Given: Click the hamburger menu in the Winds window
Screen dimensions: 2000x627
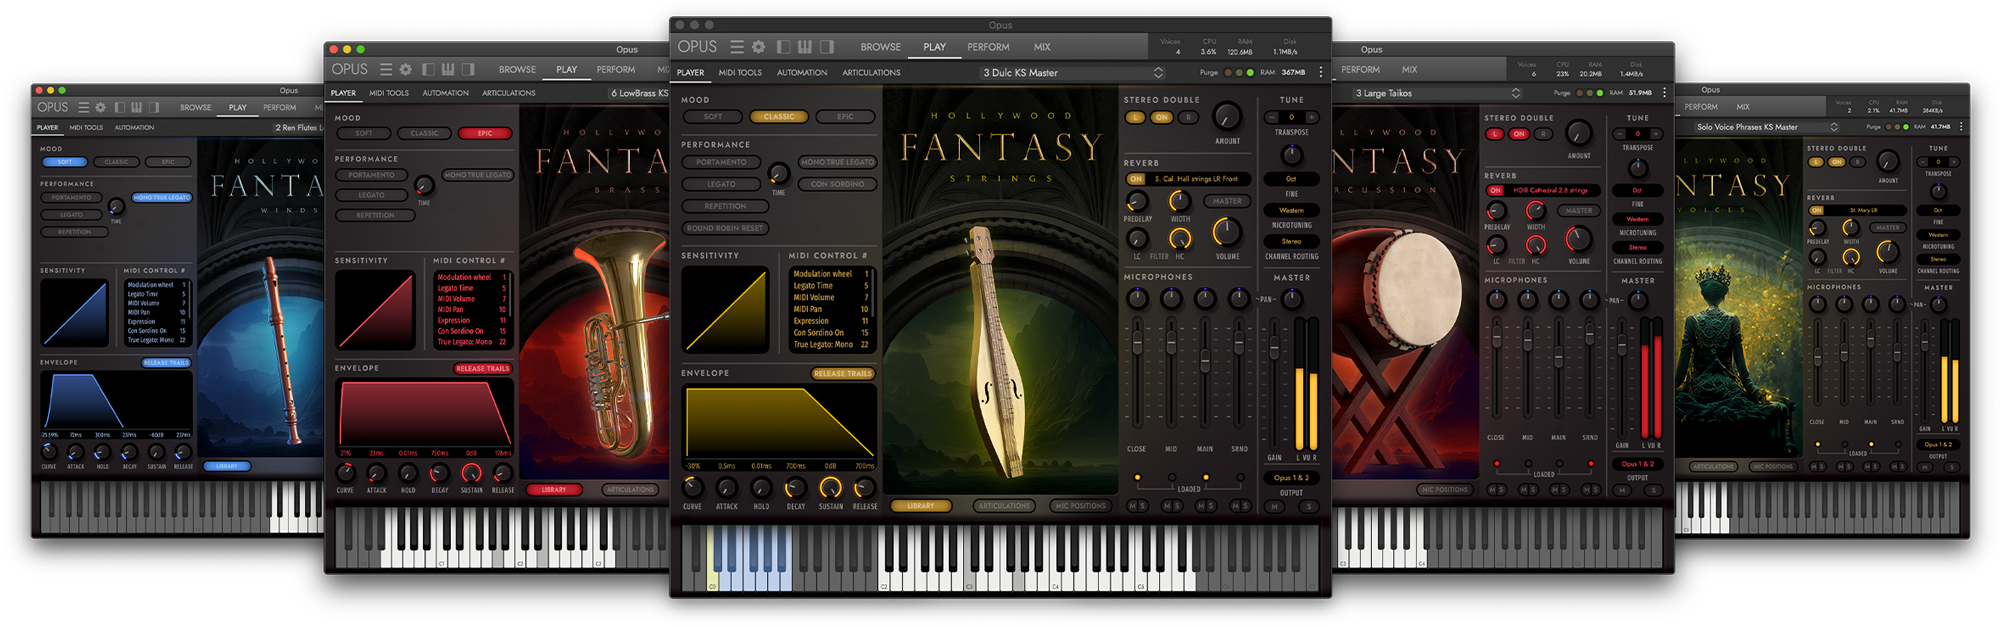Looking at the screenshot, I should click(x=84, y=107).
